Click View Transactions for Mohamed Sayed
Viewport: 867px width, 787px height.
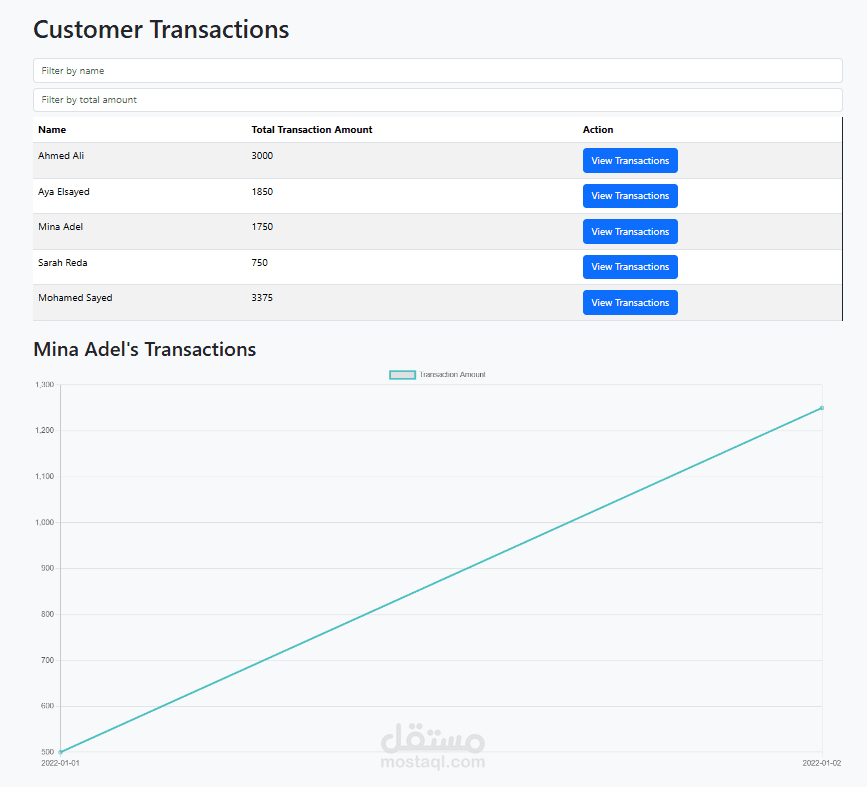[630, 302]
